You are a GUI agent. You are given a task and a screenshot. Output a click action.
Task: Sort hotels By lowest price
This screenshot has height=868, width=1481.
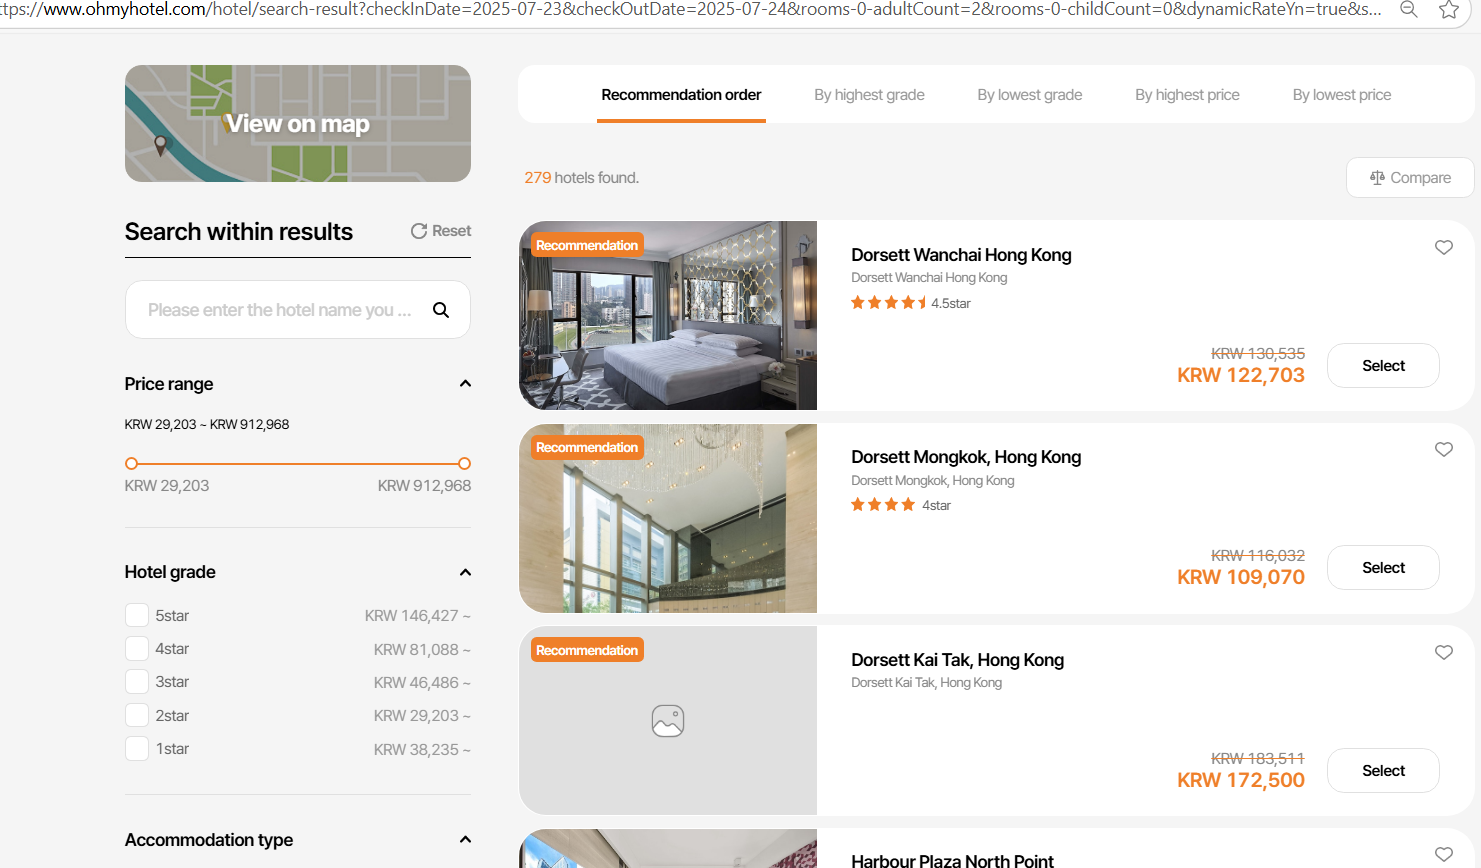point(1342,95)
